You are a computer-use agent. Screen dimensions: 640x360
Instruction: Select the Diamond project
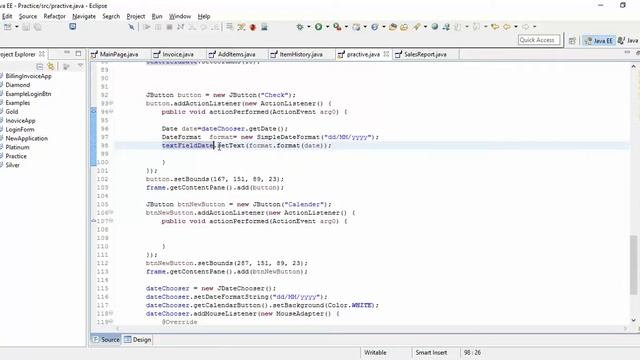[x=18, y=85]
